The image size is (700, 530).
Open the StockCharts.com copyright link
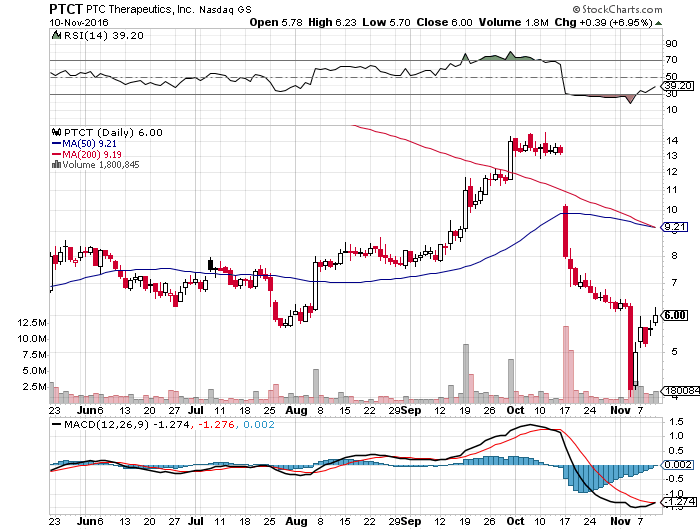pos(617,9)
